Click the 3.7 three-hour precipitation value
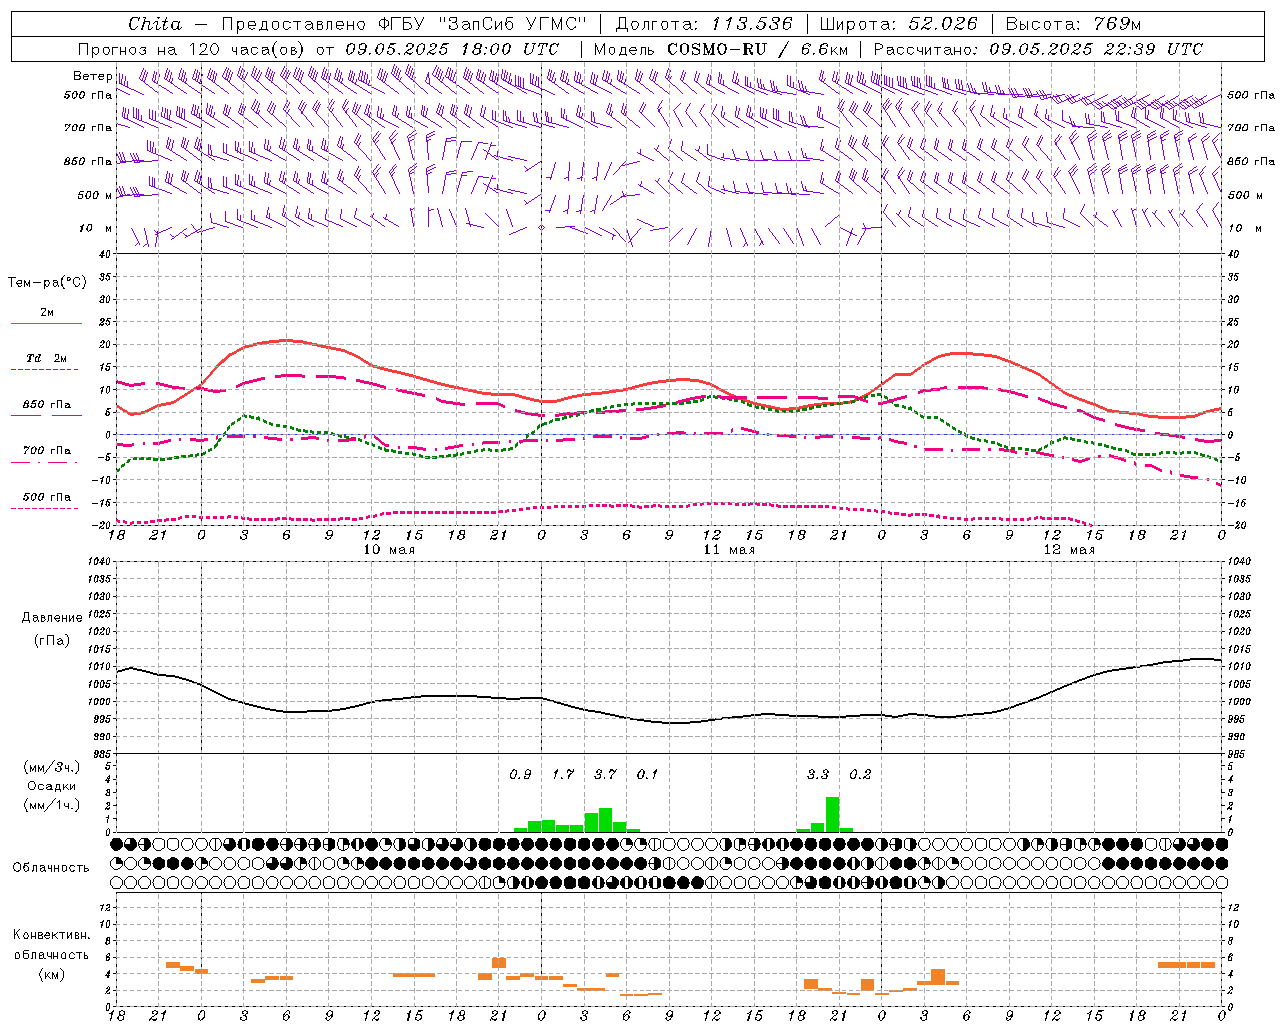The height and width of the screenshot is (1024, 1280). tap(605, 775)
